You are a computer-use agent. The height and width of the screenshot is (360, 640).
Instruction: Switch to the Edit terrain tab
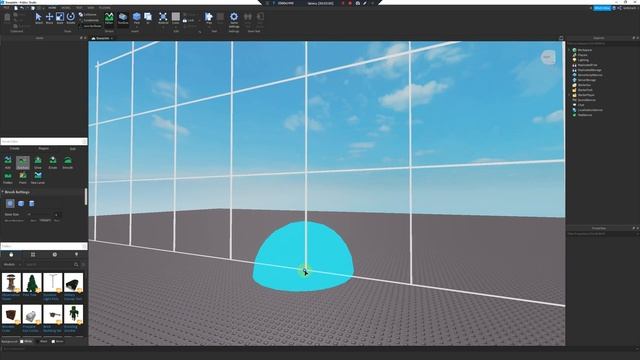(x=73, y=149)
